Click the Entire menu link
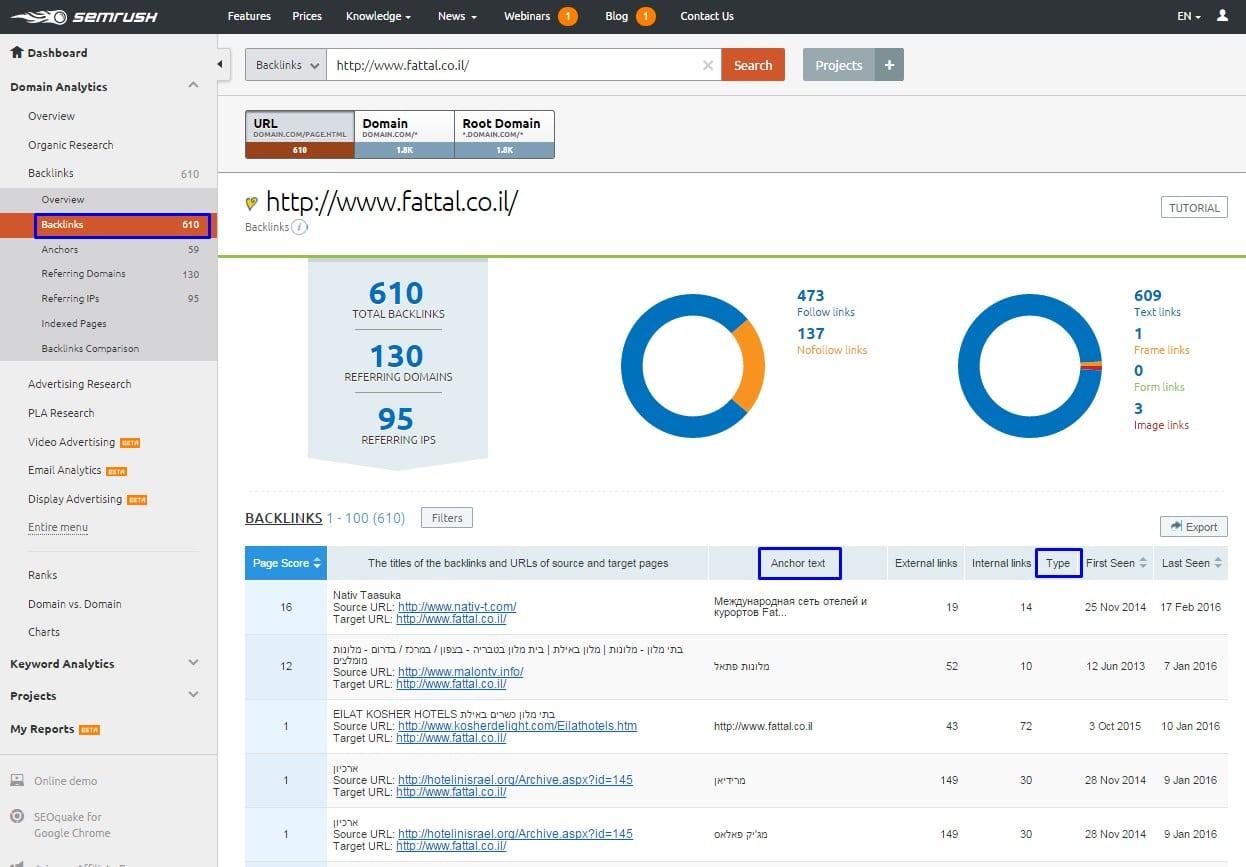The width and height of the screenshot is (1246, 867). (58, 527)
